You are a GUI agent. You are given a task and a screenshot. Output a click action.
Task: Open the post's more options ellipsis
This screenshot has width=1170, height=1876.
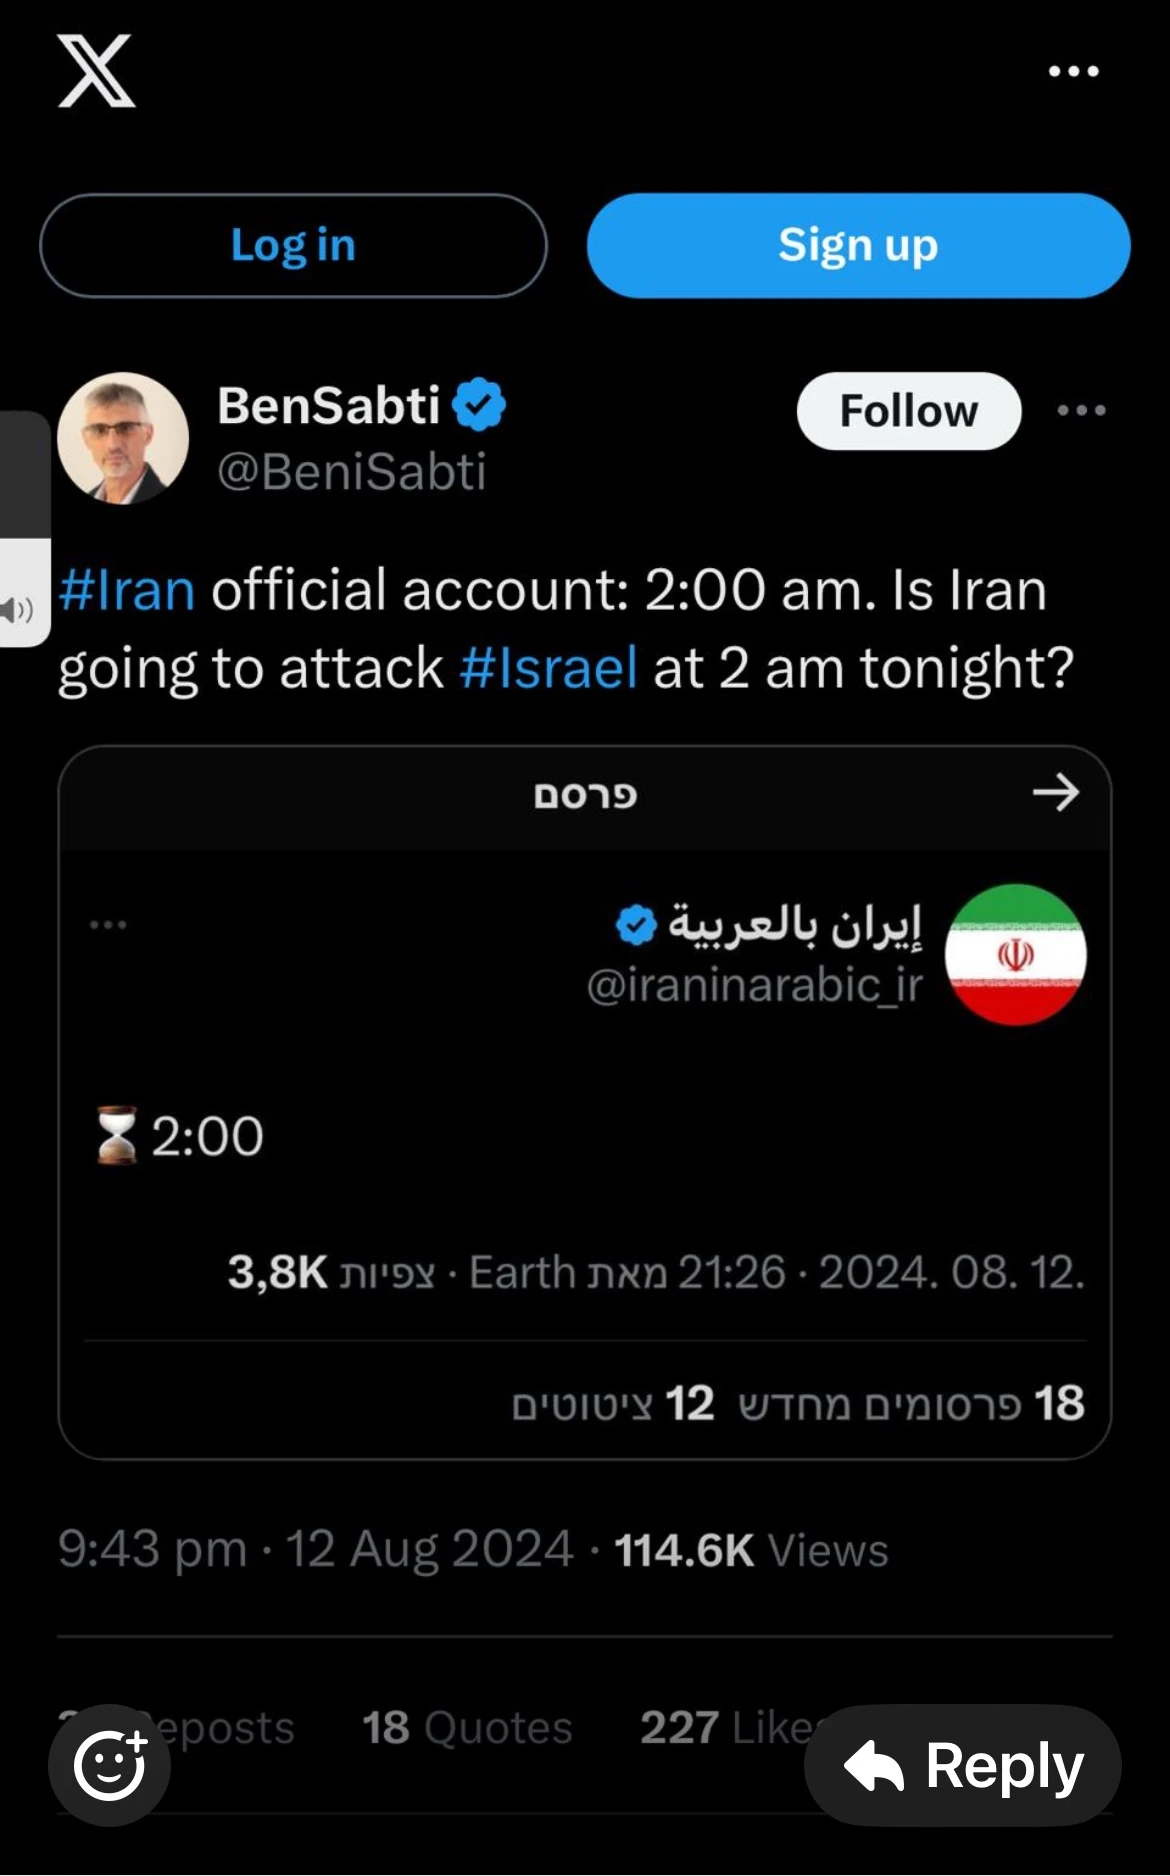[x=1082, y=410]
